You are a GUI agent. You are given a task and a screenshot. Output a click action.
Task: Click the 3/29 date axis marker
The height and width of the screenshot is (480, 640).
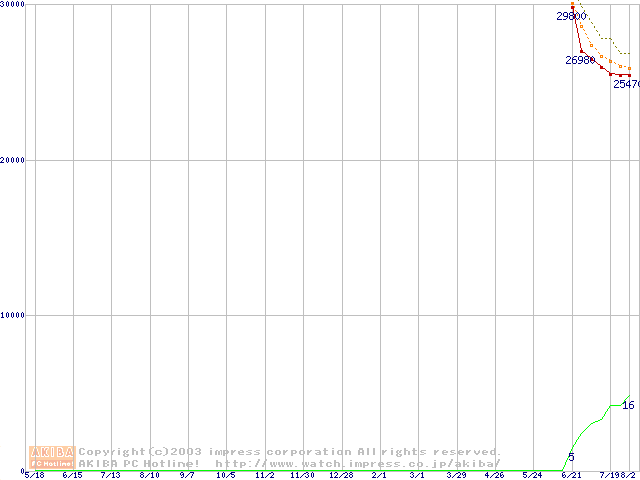456,475
